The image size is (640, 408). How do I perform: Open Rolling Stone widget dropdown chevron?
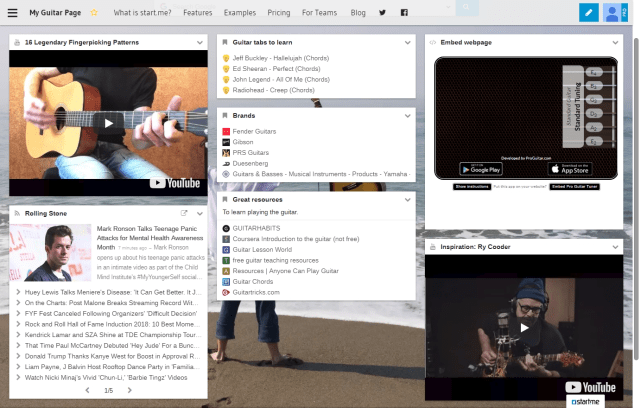pos(200,213)
